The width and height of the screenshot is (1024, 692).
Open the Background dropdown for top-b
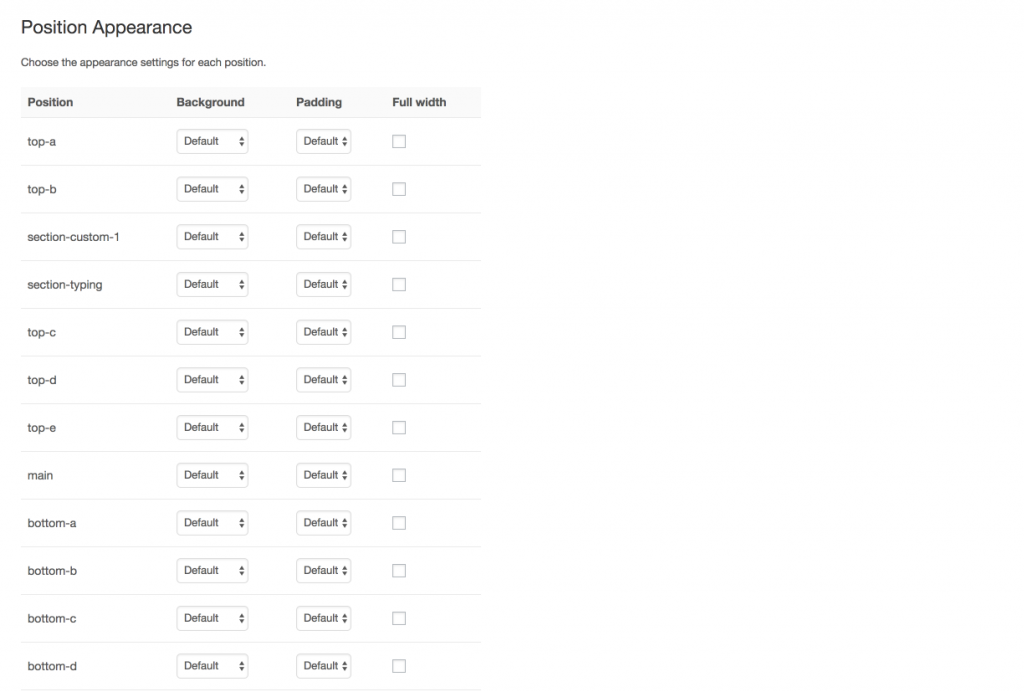(212, 189)
